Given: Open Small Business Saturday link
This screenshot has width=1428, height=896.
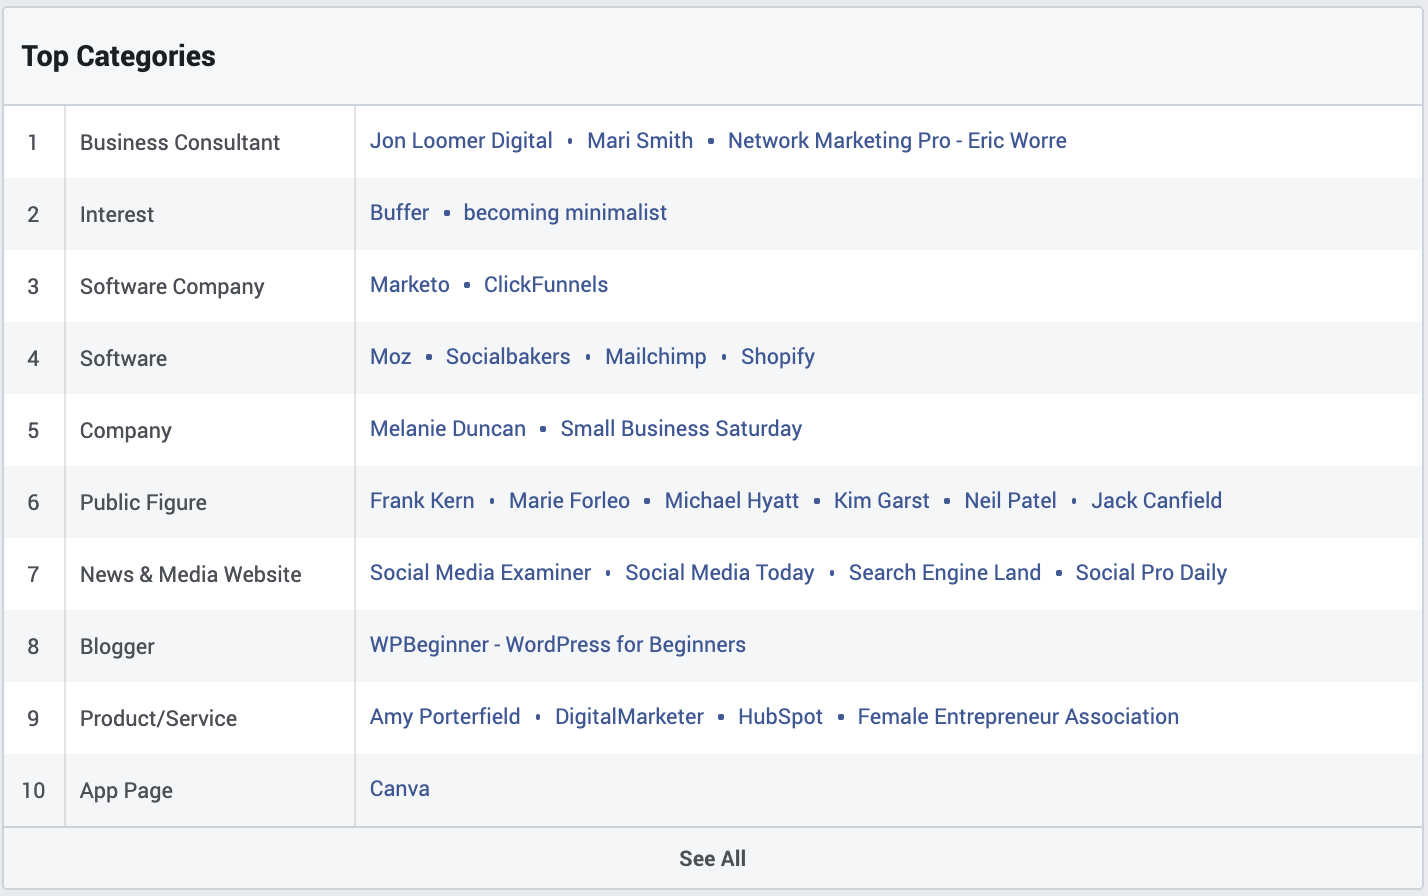Looking at the screenshot, I should (681, 429).
